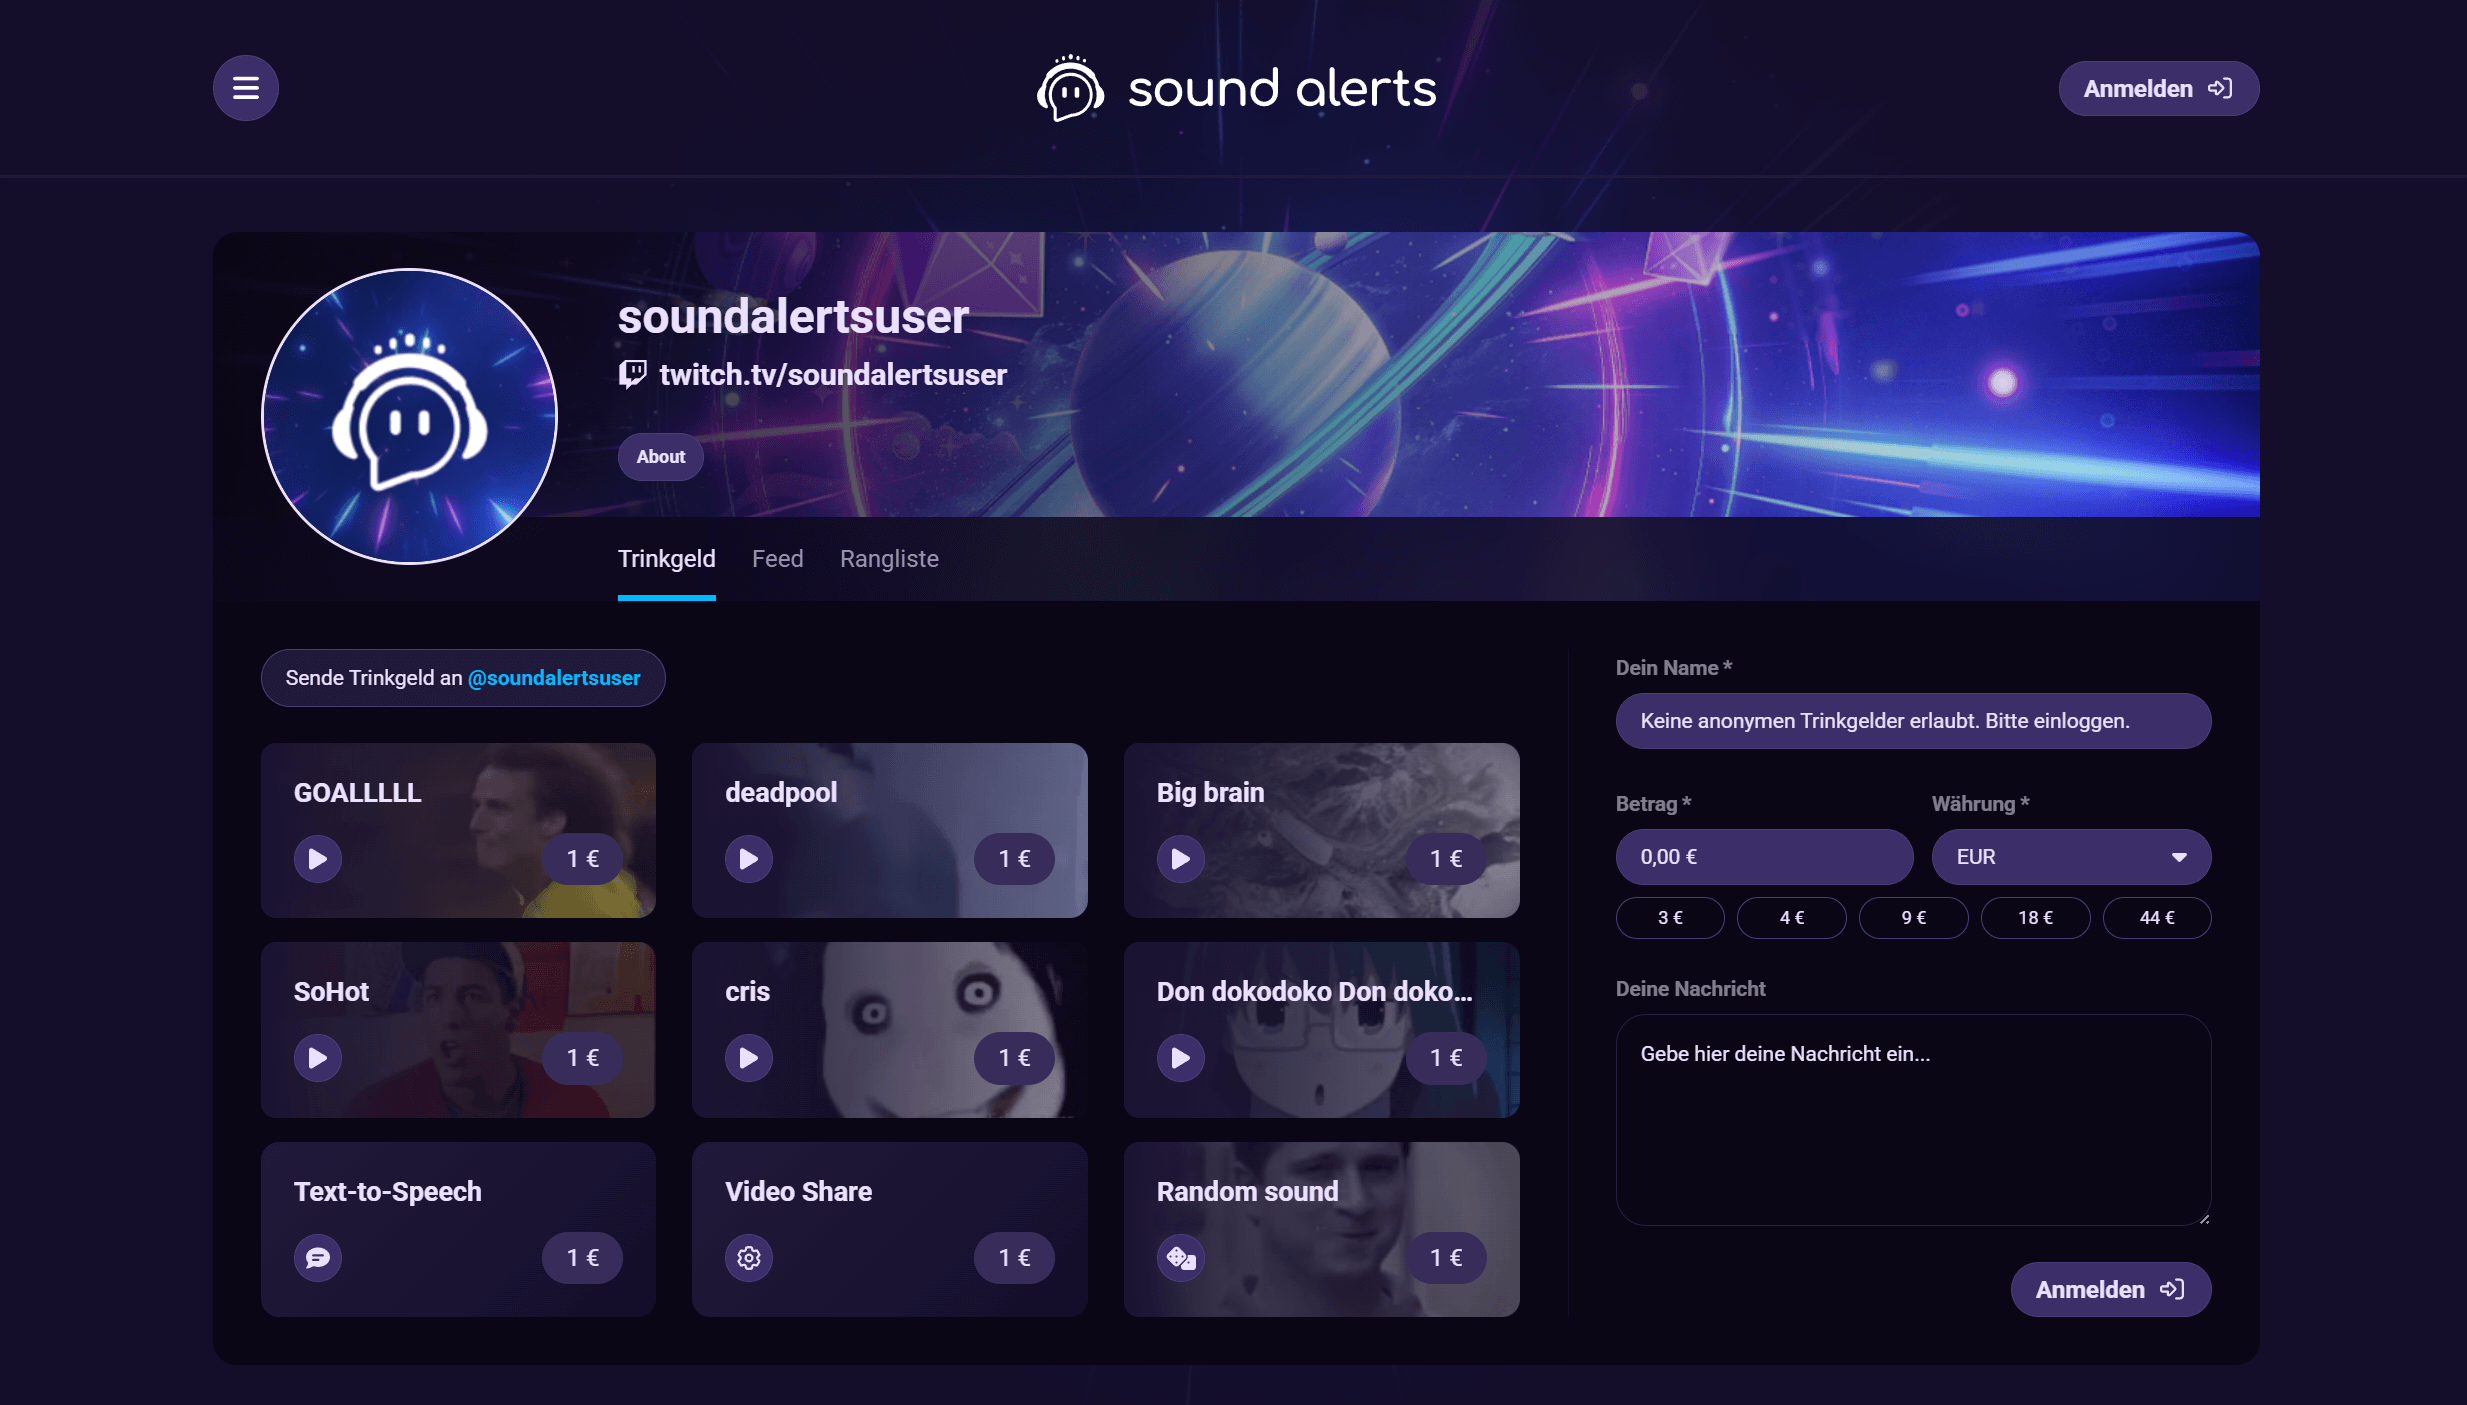Switch to the Feed tab
The image size is (2467, 1405).
[x=777, y=559]
